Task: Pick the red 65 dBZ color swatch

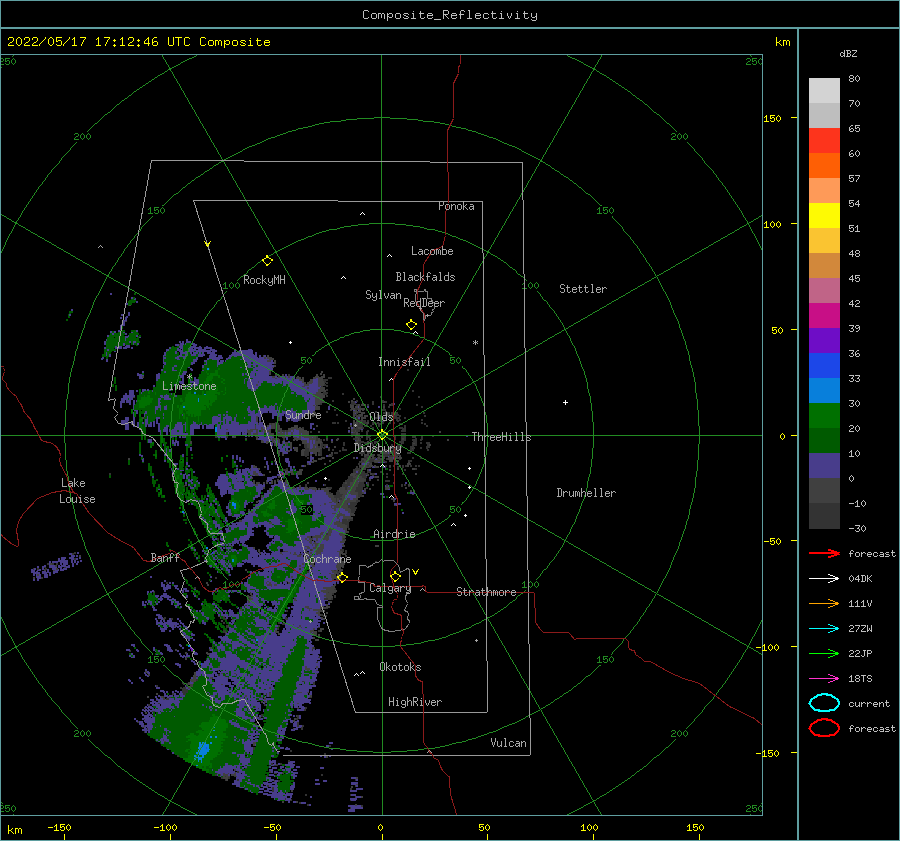Action: [824, 141]
